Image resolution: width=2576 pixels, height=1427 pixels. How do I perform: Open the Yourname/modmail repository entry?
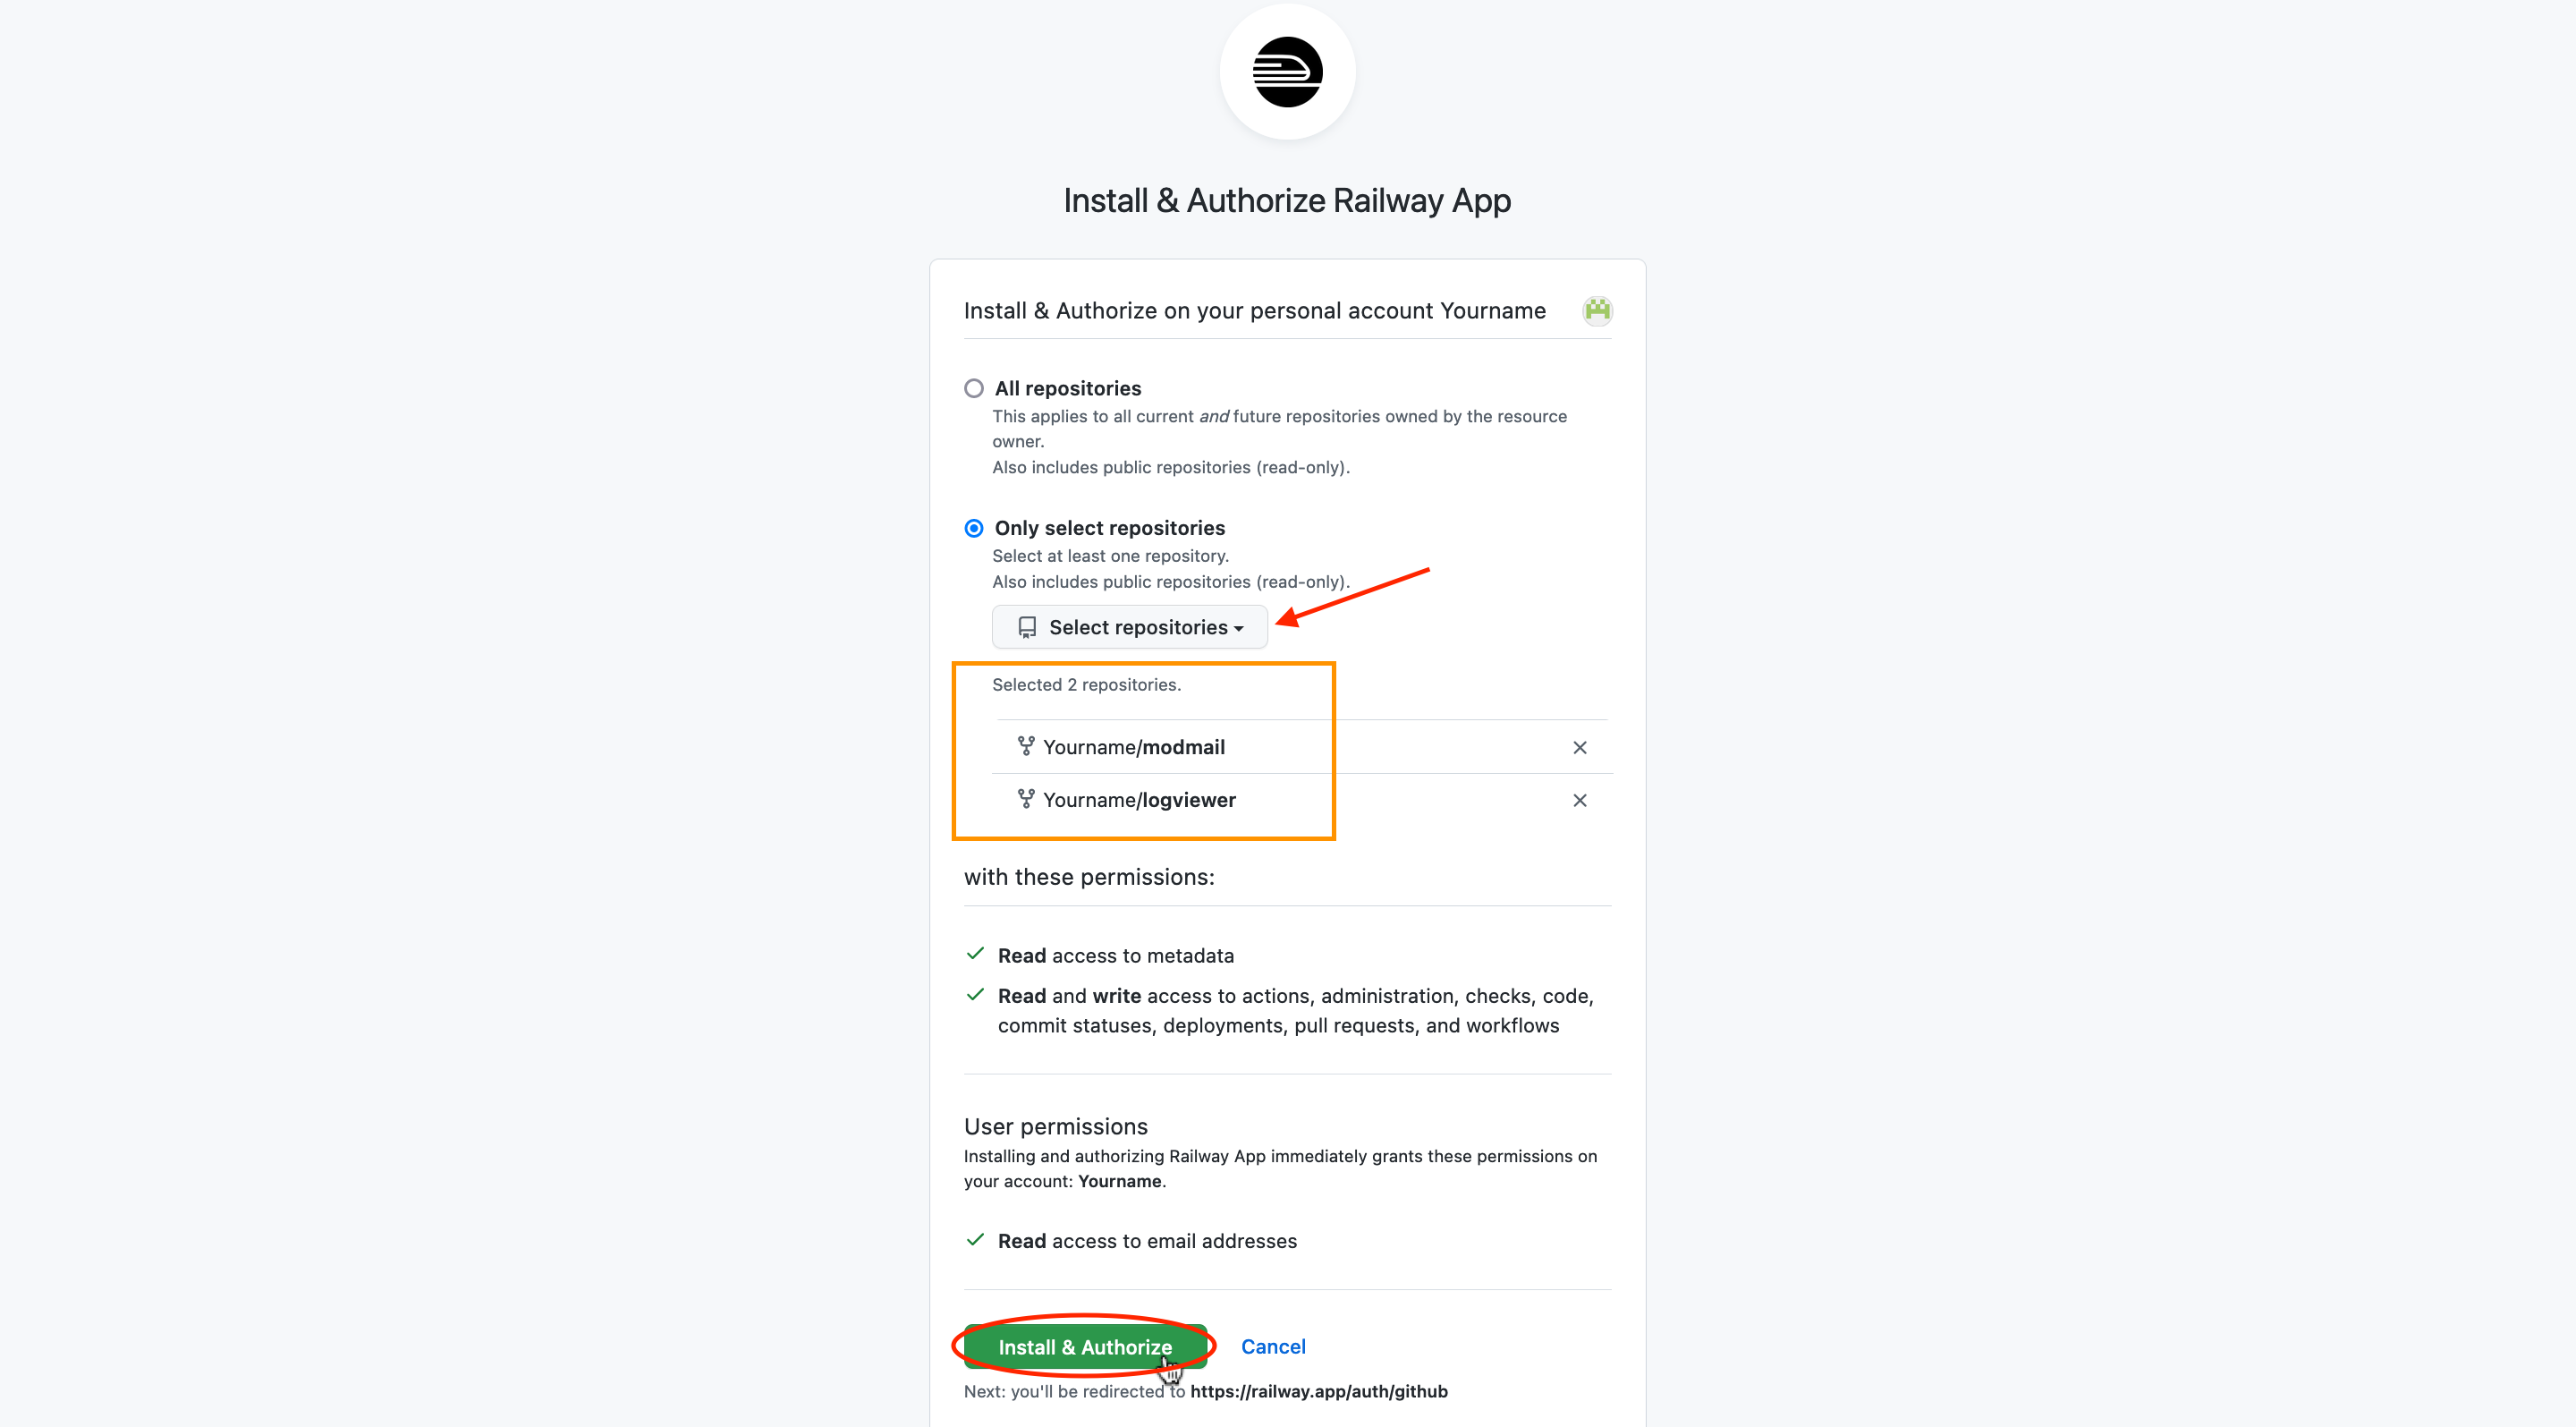[1134, 746]
